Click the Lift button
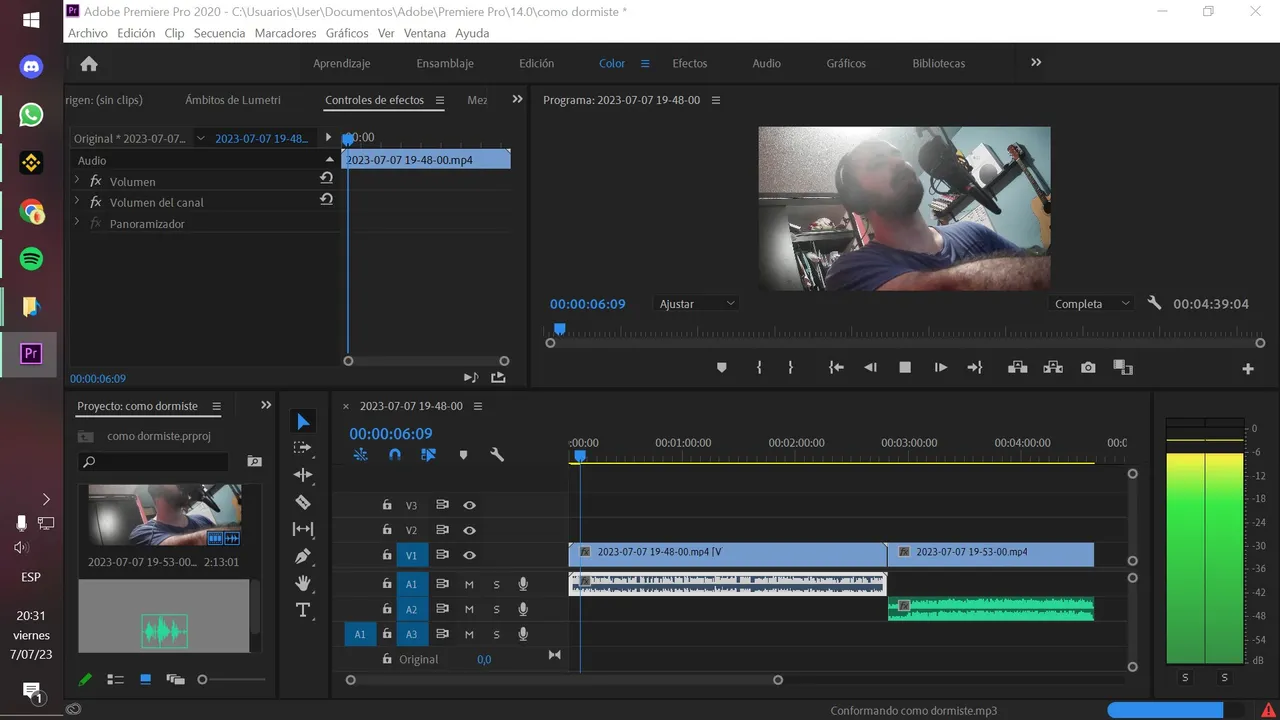 (x=1017, y=368)
